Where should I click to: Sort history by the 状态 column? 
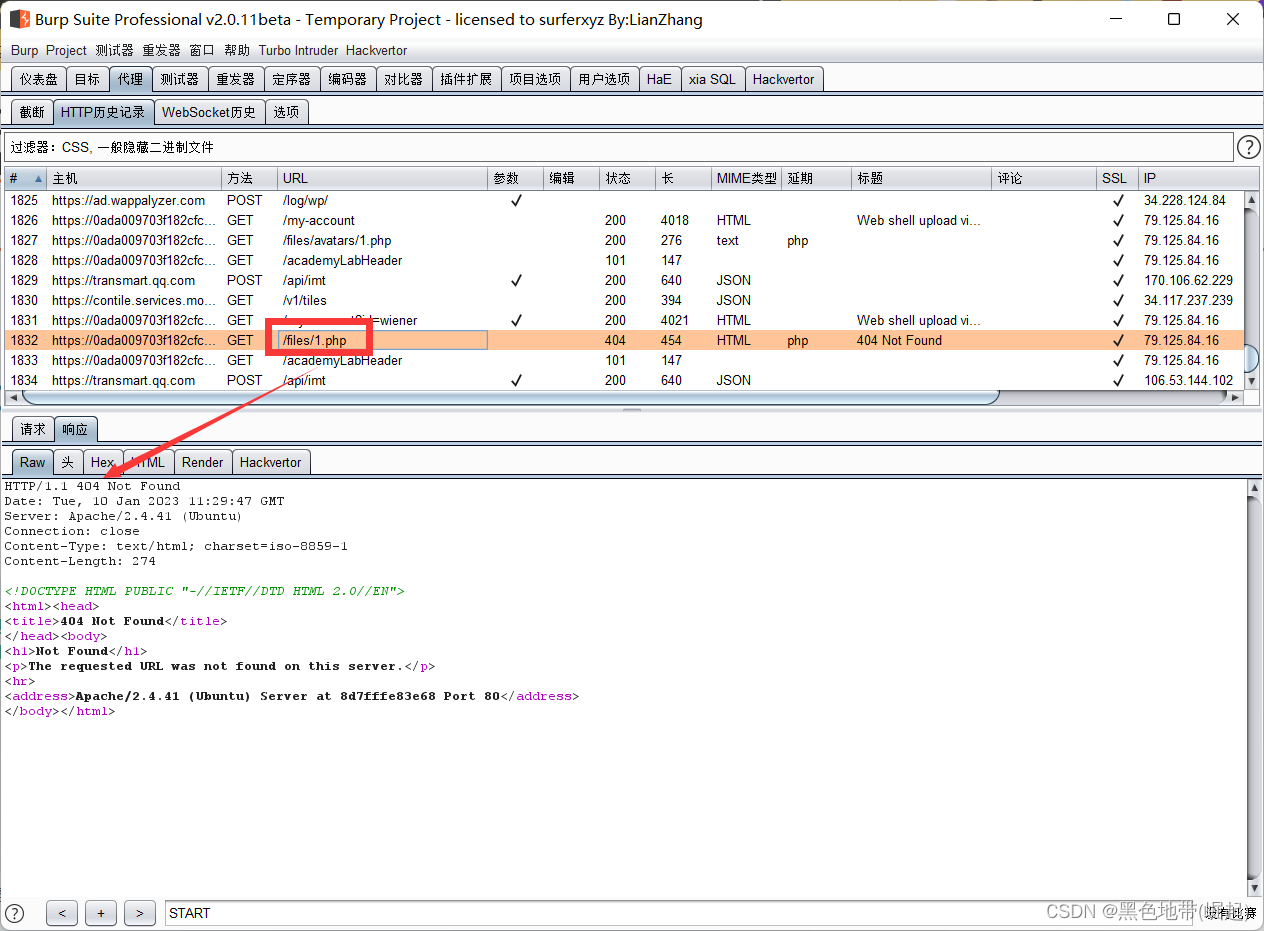click(x=628, y=178)
